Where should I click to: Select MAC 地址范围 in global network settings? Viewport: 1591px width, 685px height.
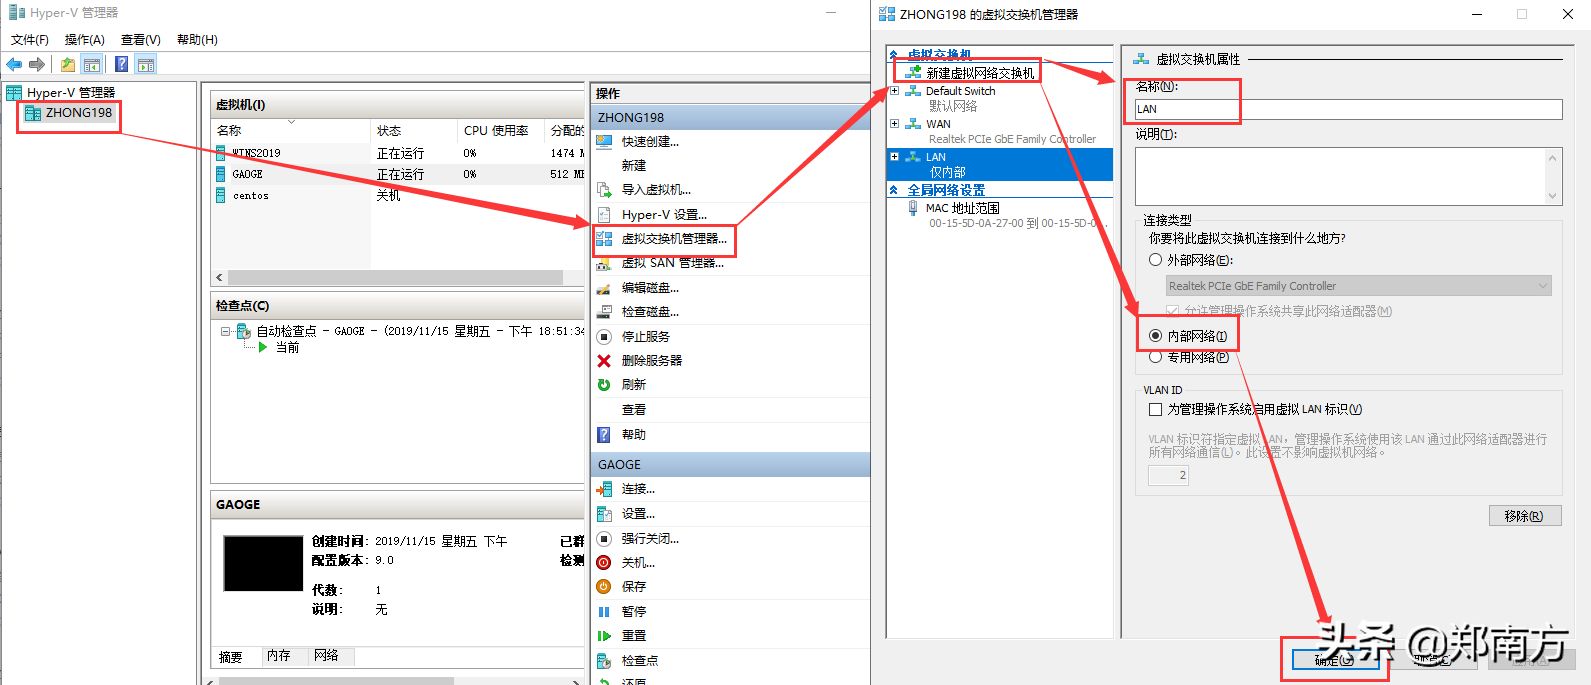click(962, 208)
